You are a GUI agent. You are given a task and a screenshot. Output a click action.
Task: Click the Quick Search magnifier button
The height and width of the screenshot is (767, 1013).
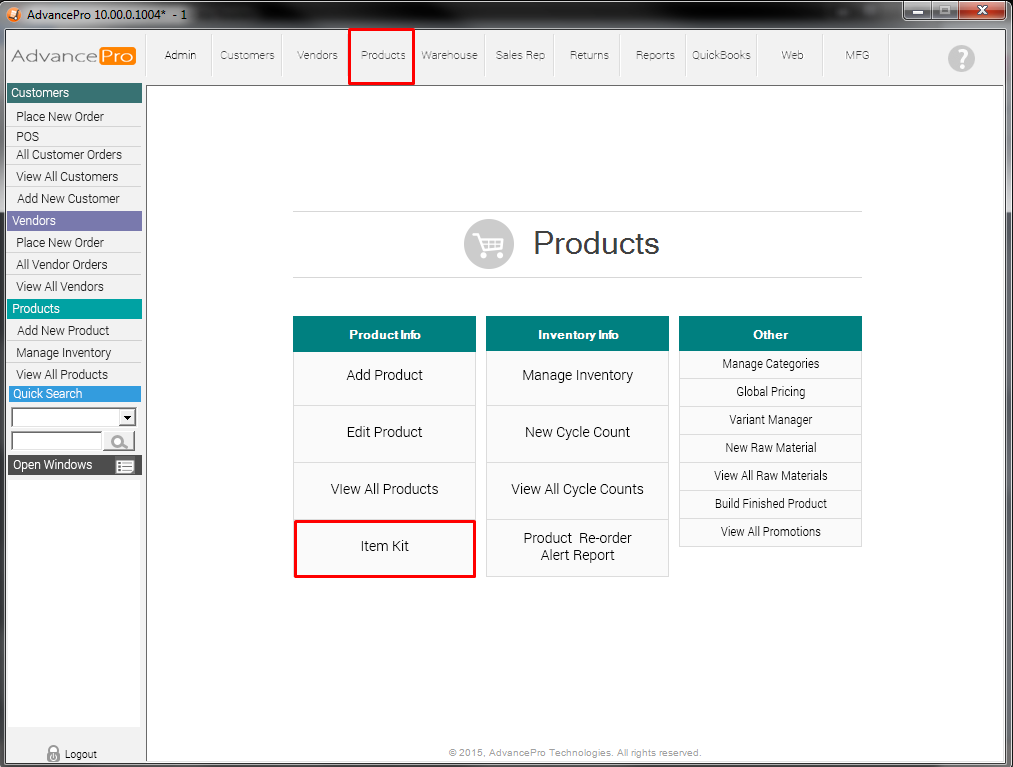point(119,441)
